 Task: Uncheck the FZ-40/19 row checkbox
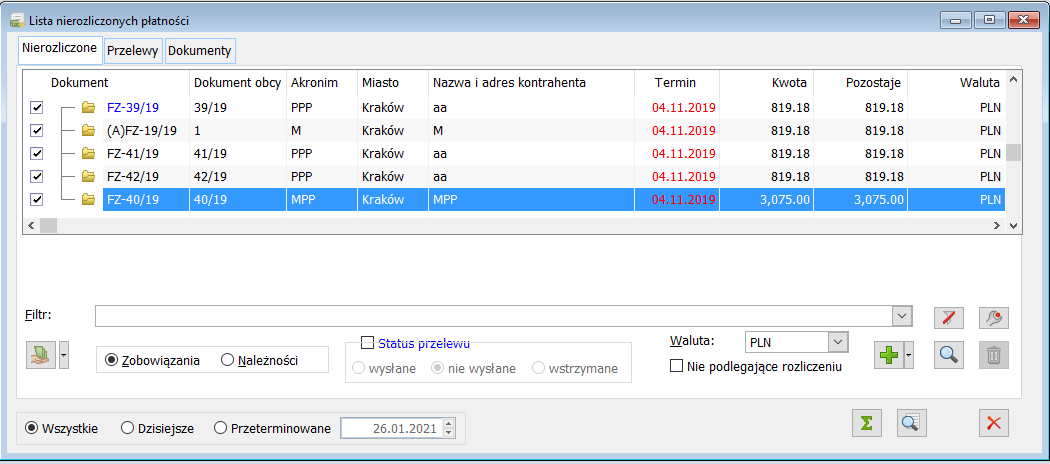[x=38, y=200]
